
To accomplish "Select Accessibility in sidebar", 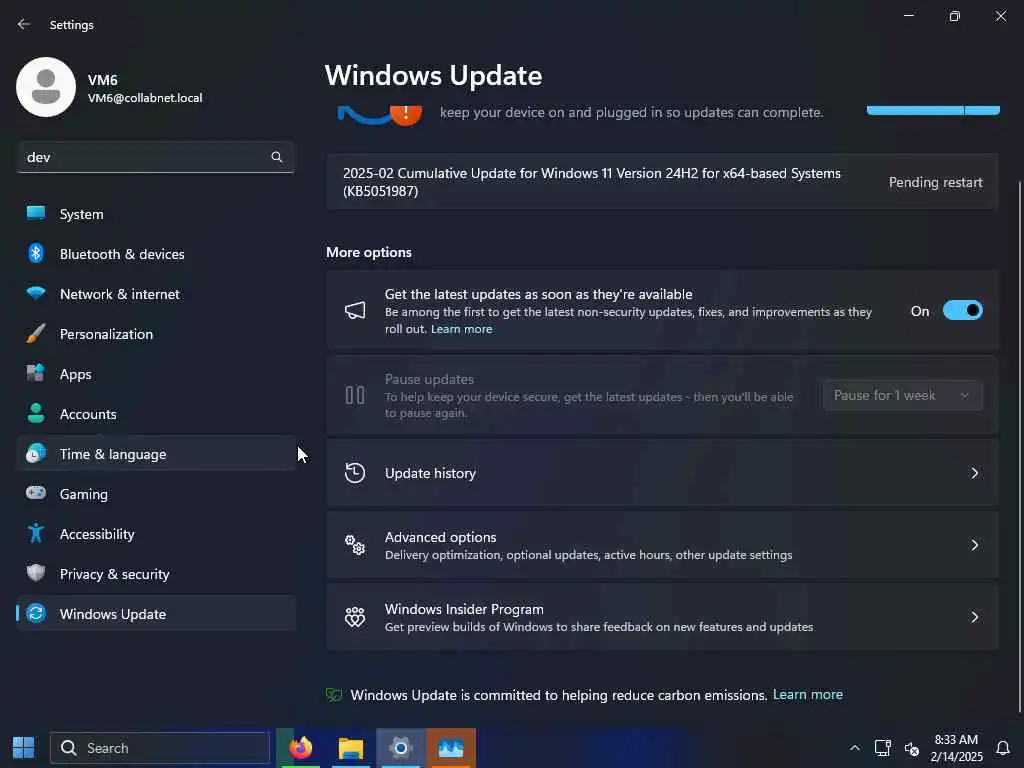I will (x=156, y=534).
